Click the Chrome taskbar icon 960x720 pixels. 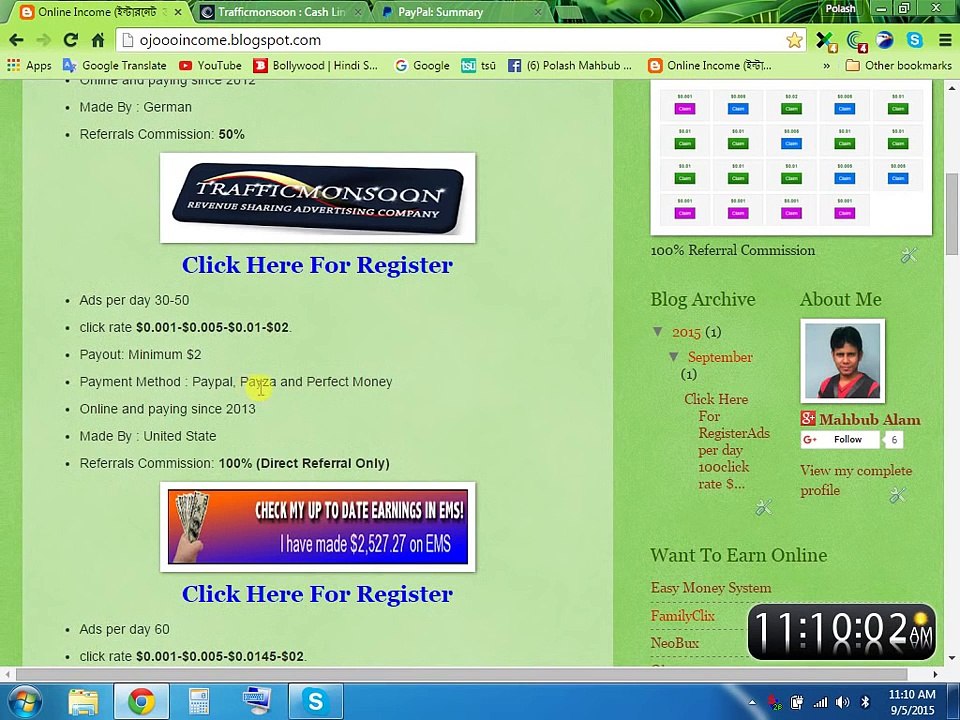(141, 702)
